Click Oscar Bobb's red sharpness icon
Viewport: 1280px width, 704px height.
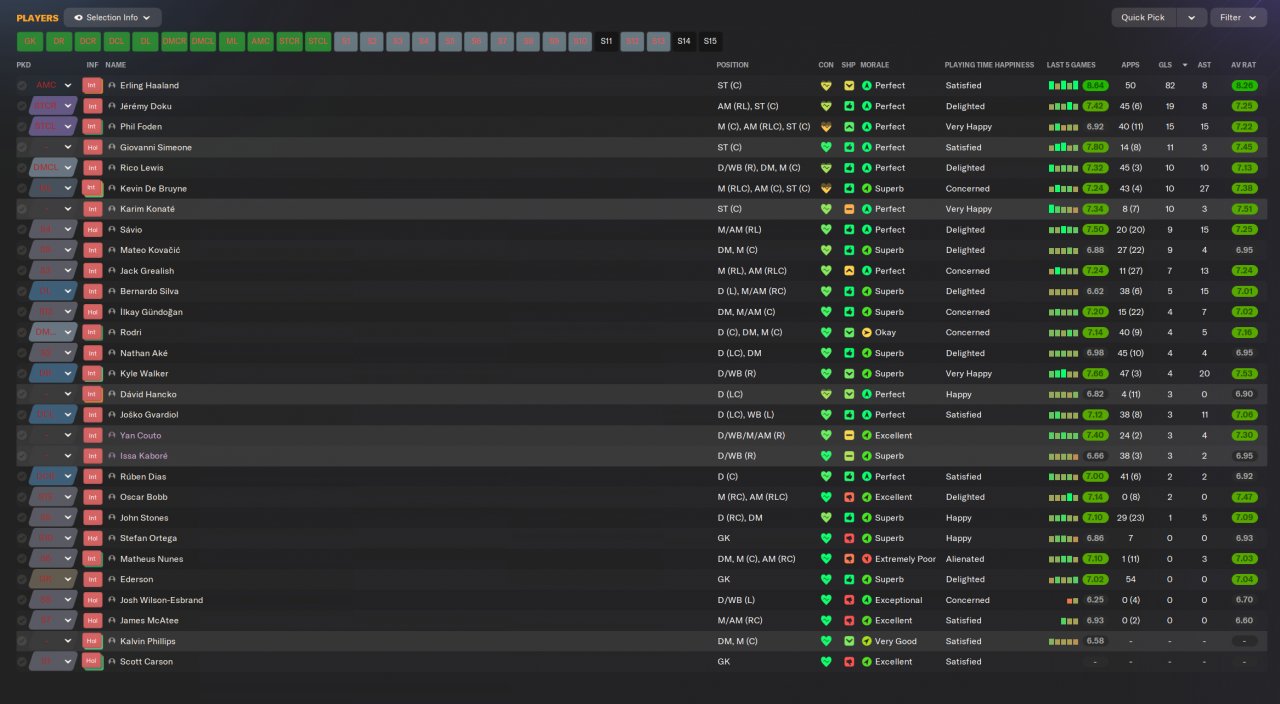[849, 497]
